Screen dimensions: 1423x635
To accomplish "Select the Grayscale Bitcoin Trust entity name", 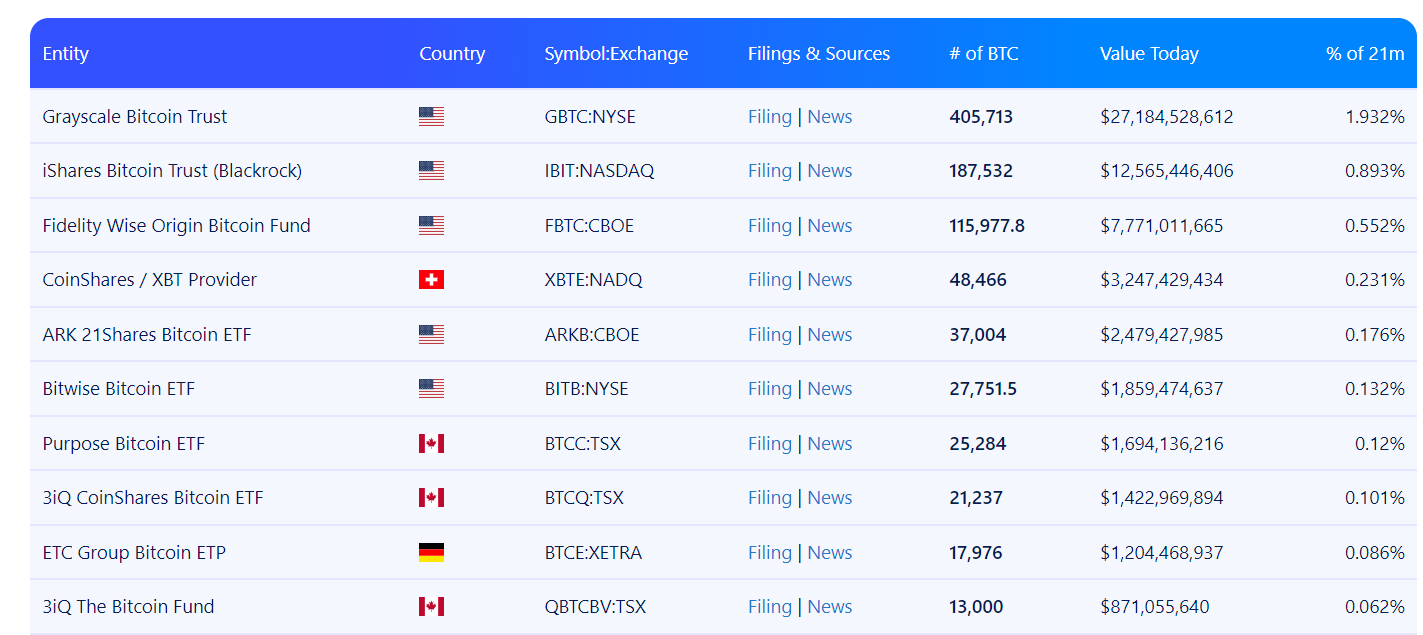I will click(x=135, y=117).
